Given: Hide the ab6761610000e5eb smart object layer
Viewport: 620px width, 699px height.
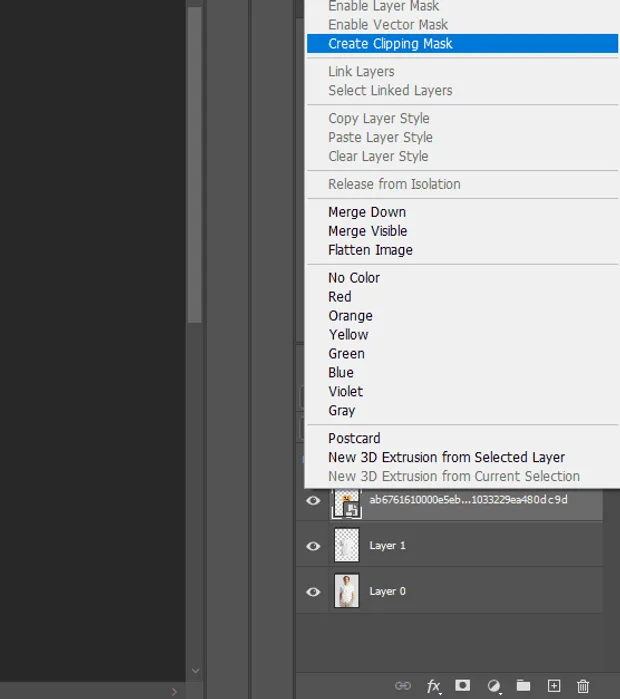Looking at the screenshot, I should (x=313, y=500).
